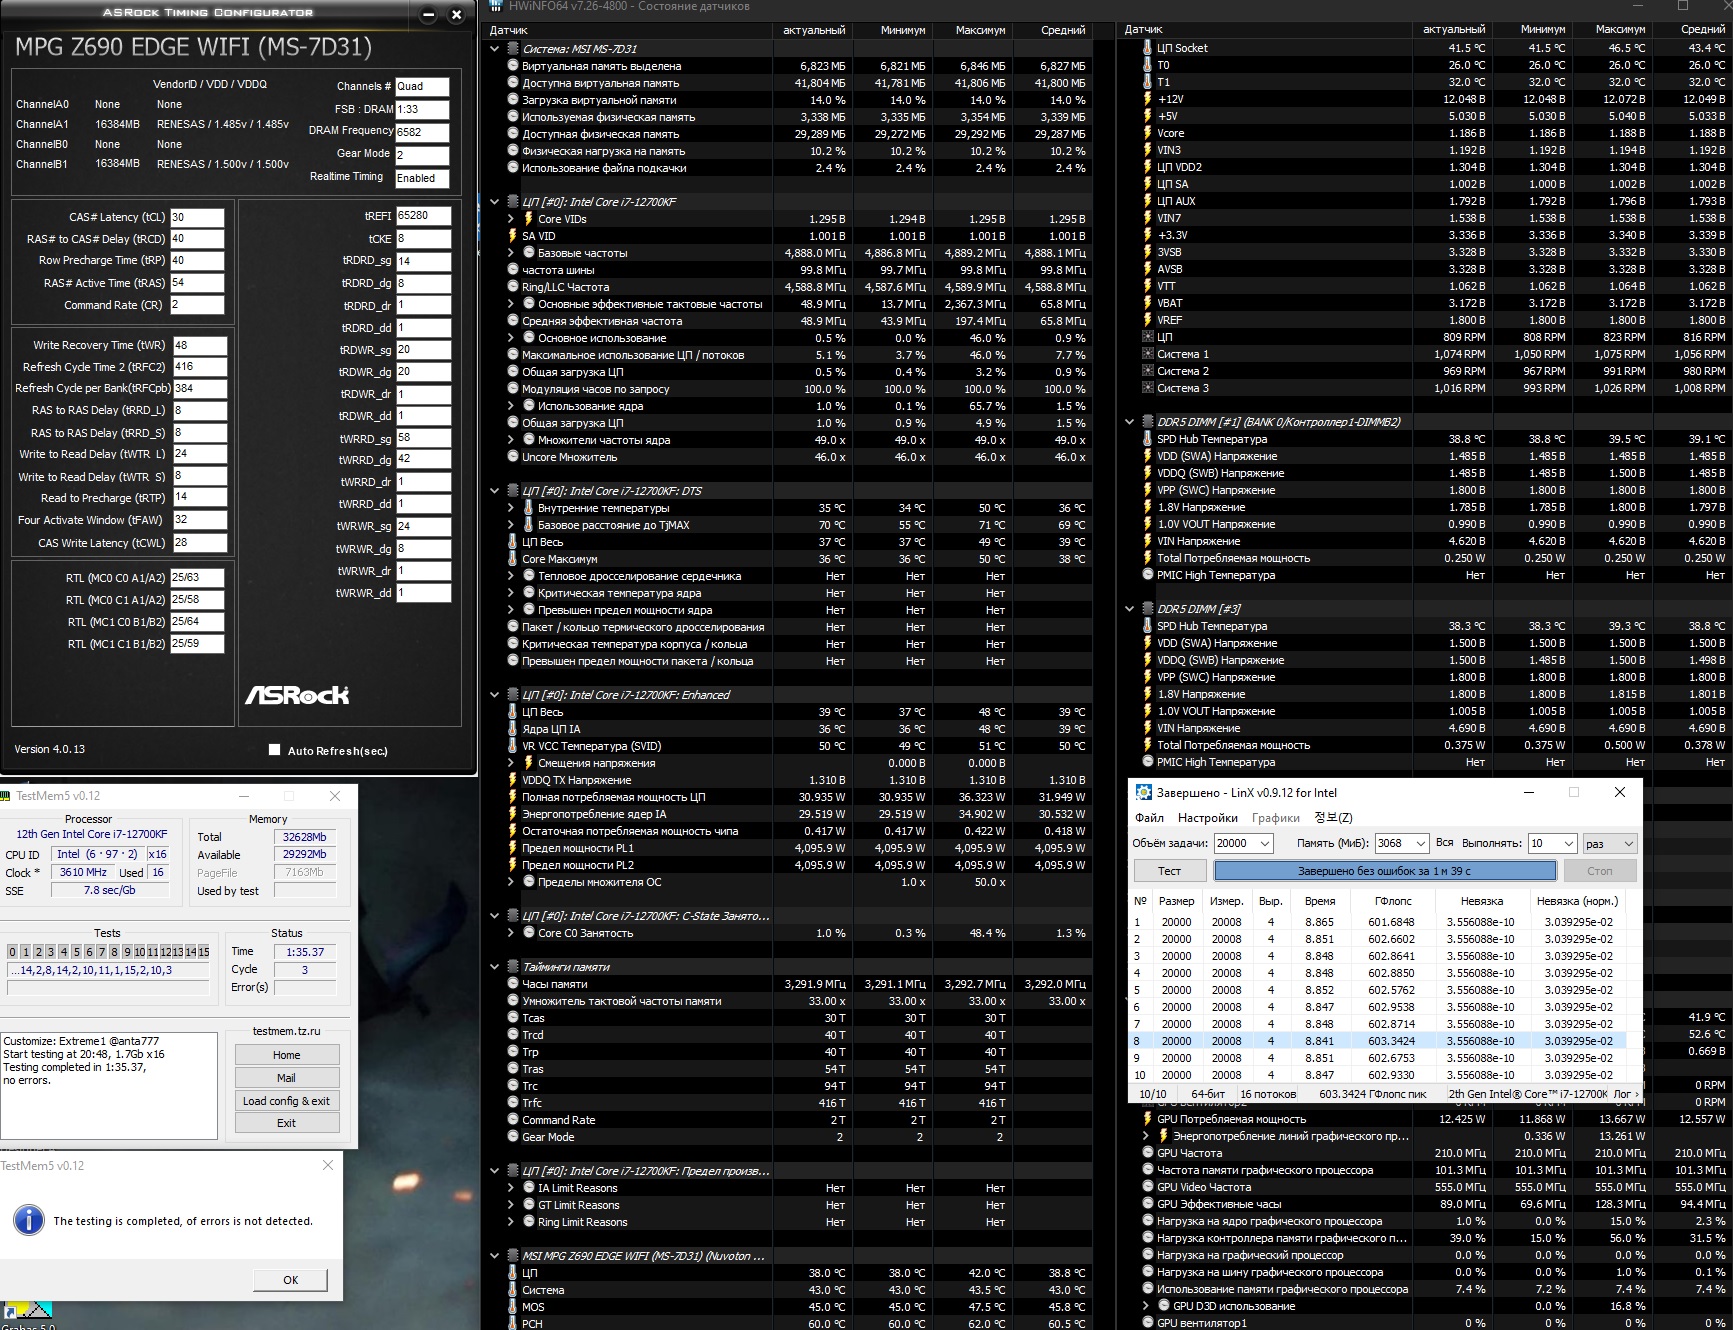
Task: Click Load config & exit in TestMem5
Action: click(287, 1101)
